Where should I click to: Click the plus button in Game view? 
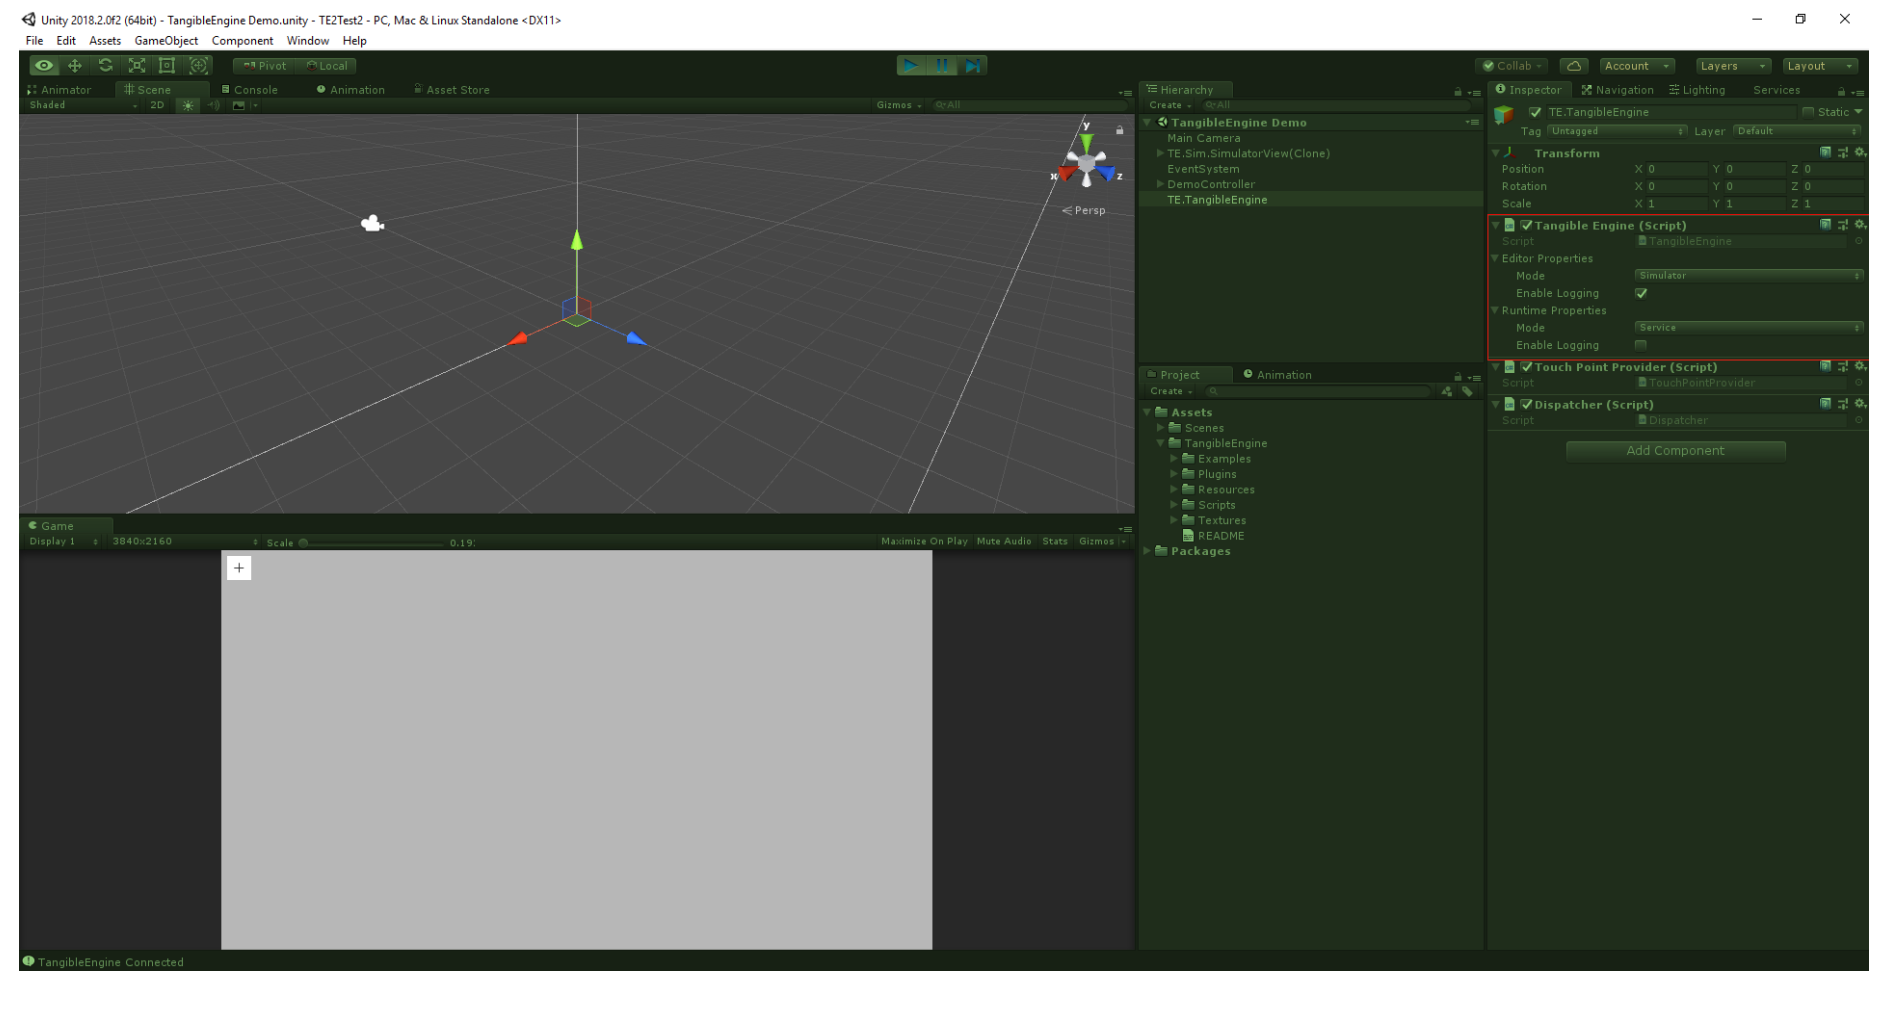pos(239,568)
